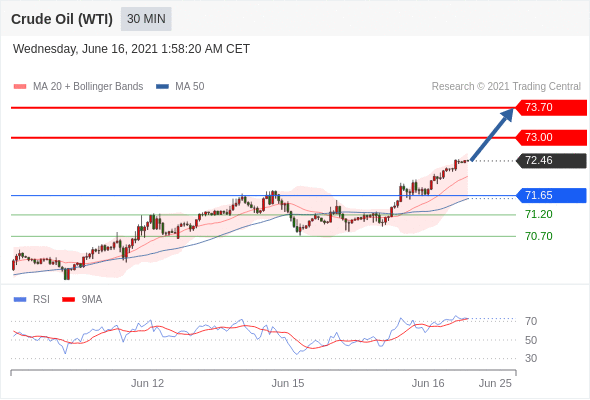Click the red 73.70 resistance price tag

coord(551,108)
